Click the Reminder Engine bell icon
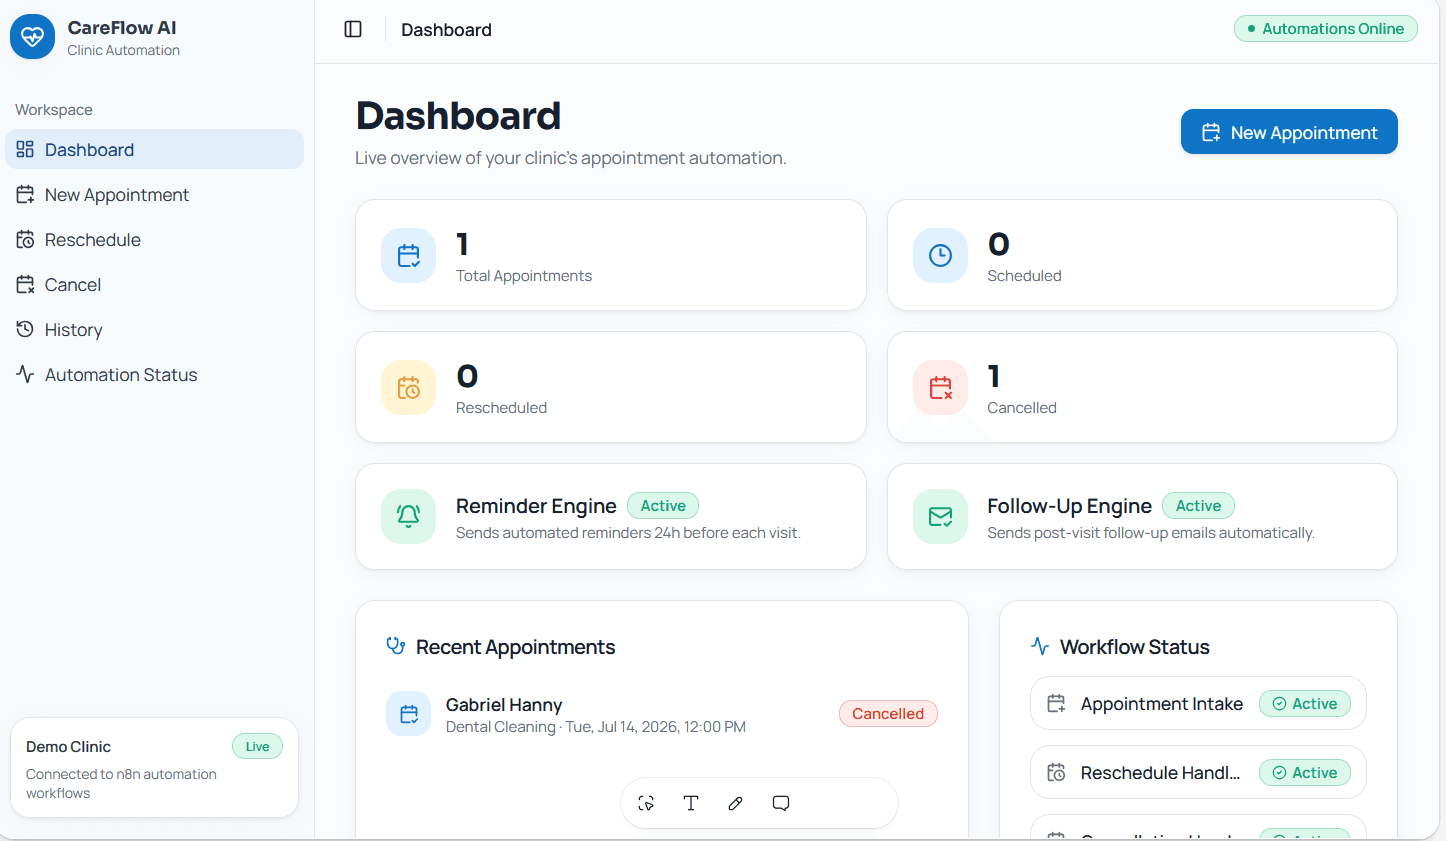1446x841 pixels. tap(408, 516)
